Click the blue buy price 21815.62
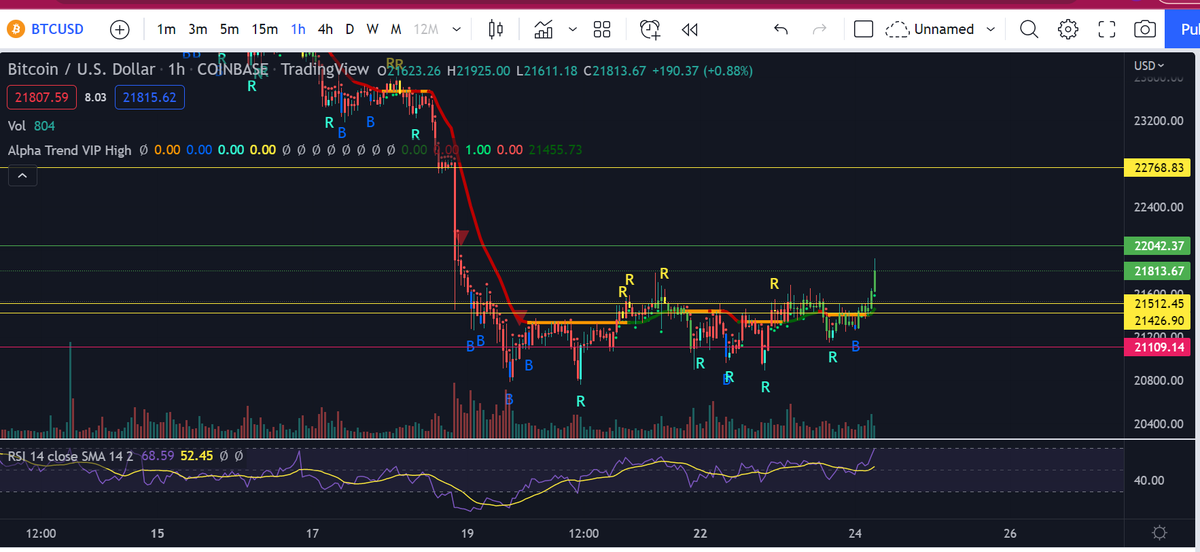Screen dimensions: 1200x552 (149, 97)
